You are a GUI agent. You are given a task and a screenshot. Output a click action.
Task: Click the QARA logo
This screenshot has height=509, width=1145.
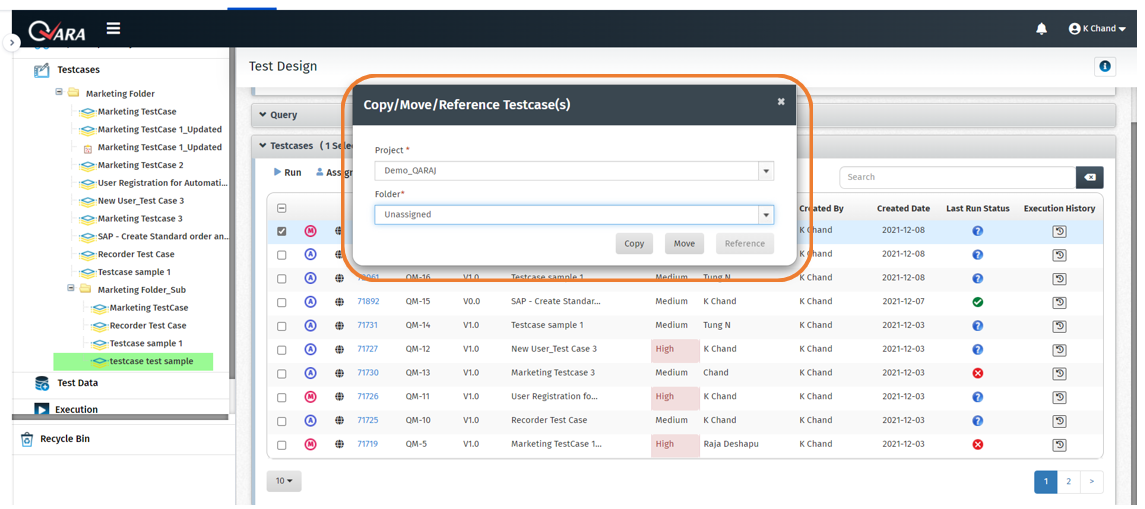tap(56, 29)
